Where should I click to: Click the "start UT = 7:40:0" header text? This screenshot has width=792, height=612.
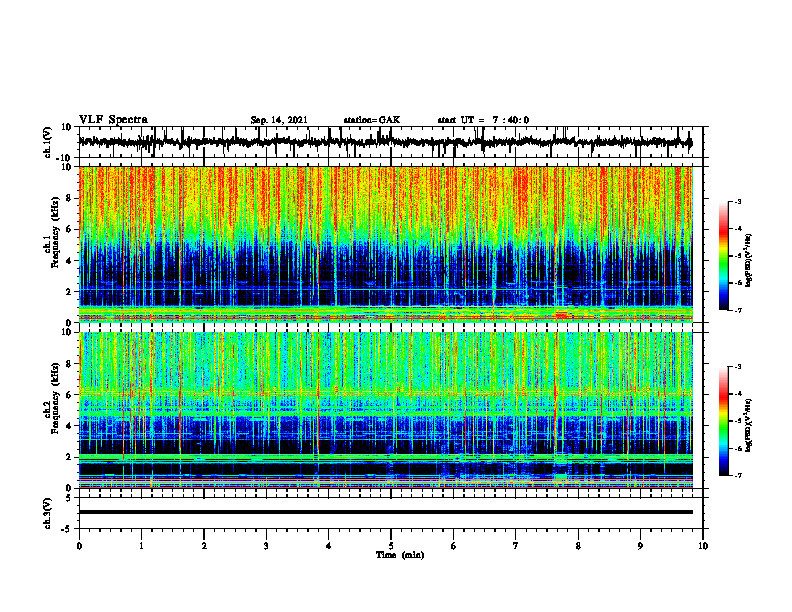point(483,120)
